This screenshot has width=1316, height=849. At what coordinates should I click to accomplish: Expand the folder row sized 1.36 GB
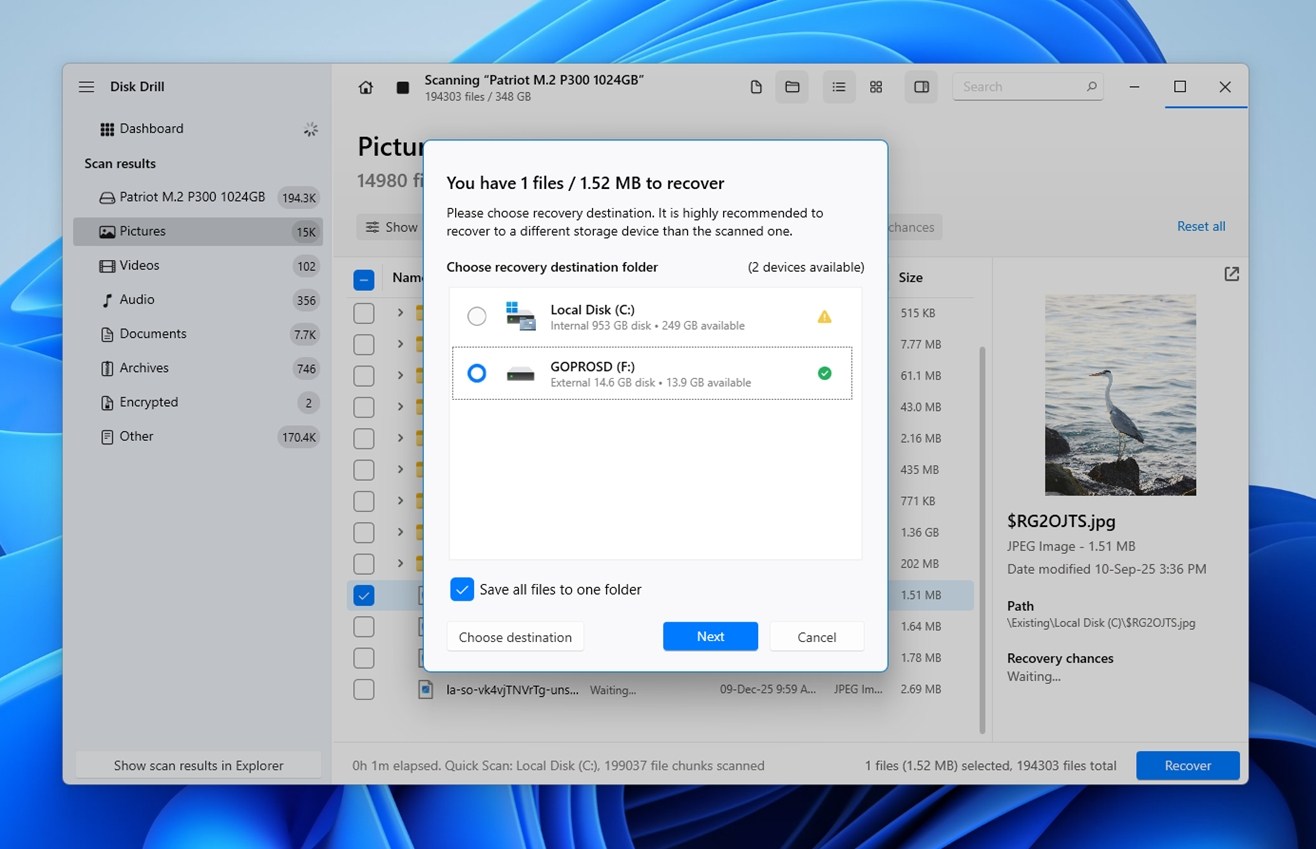[400, 532]
